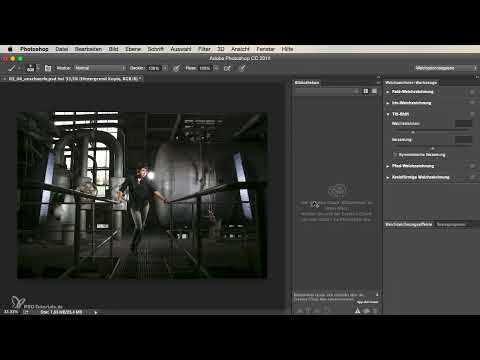The image size is (480, 360).
Task: Open the Fenster menu
Action: coord(265,49)
